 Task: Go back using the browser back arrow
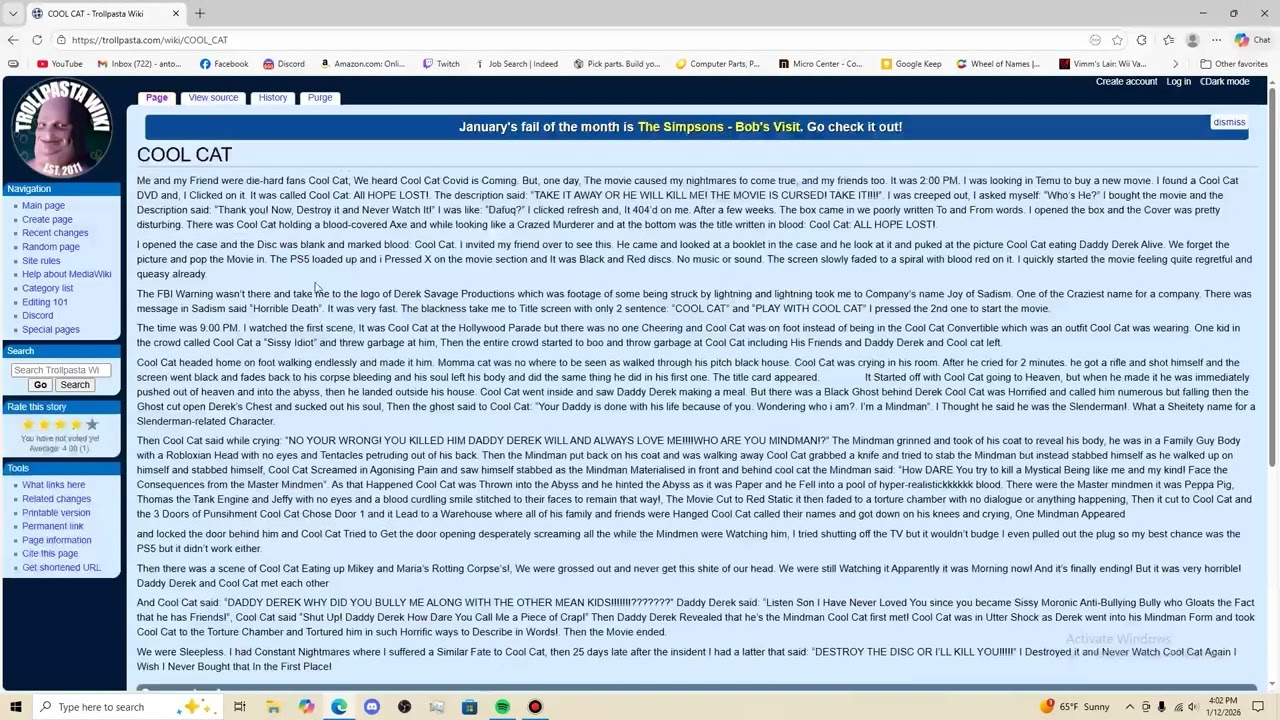pos(13,40)
